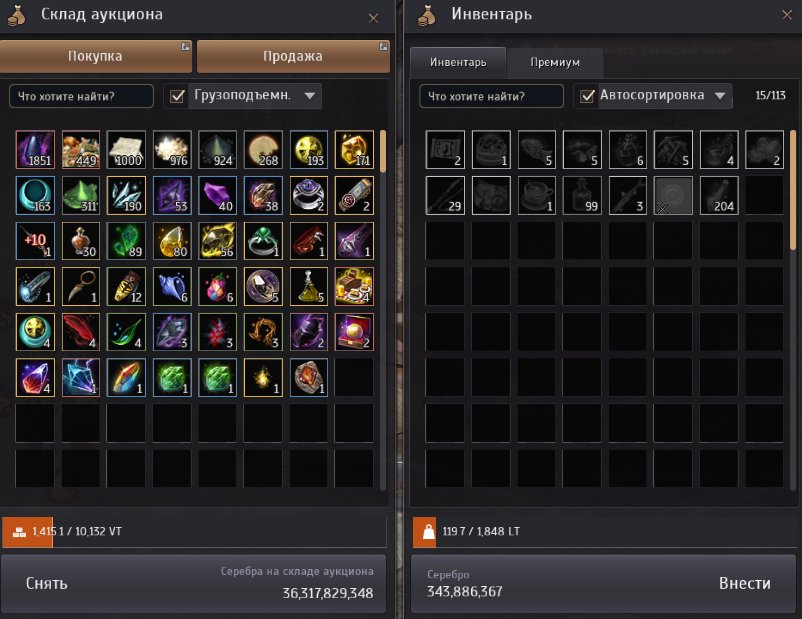Toggle the Грузоподъемн. checkbox
The height and width of the screenshot is (619, 802).
tap(177, 96)
